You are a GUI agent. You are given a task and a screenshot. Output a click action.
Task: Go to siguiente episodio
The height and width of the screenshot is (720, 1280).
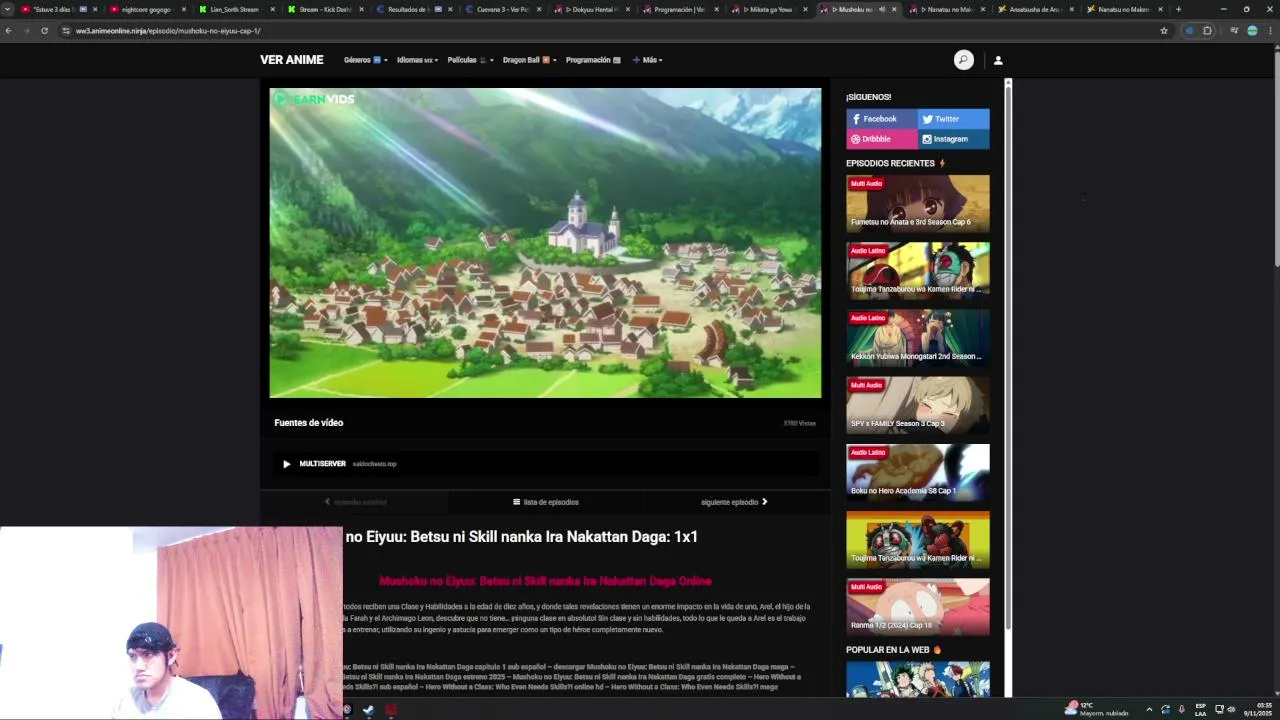point(734,502)
